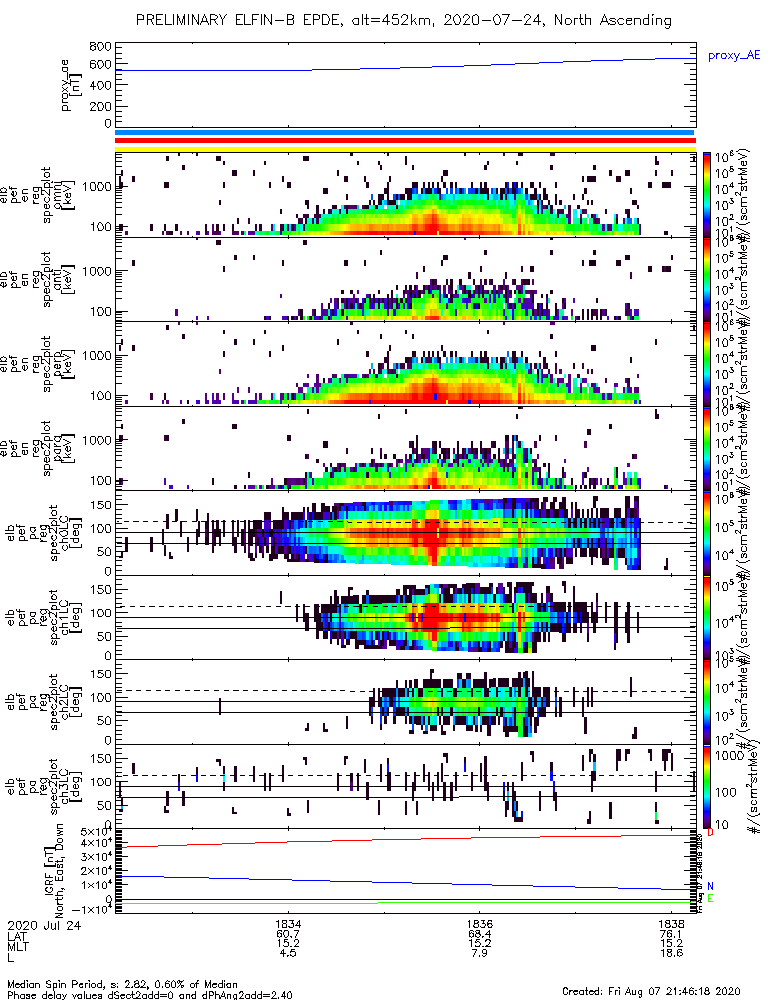Click the 2020 Jul 24 date label
Viewport: 775px width, 1000px height.
coord(44,925)
